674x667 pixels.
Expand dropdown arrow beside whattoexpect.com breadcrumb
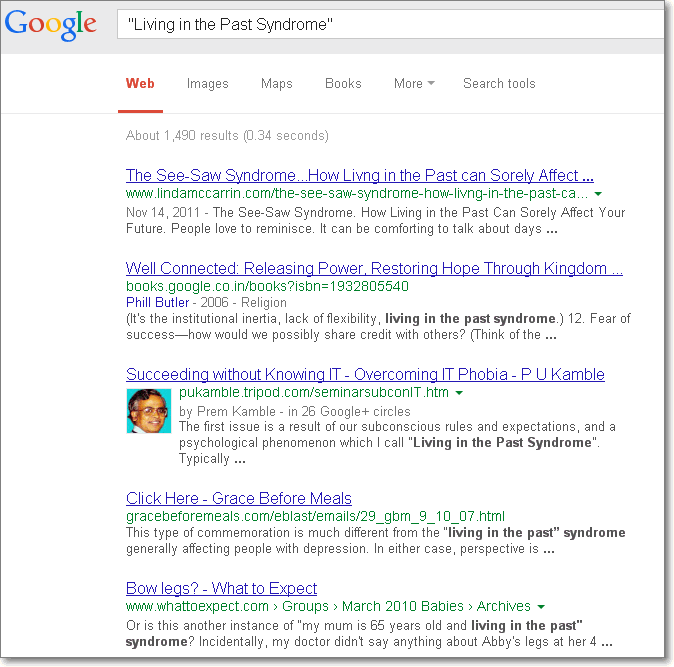click(541, 606)
